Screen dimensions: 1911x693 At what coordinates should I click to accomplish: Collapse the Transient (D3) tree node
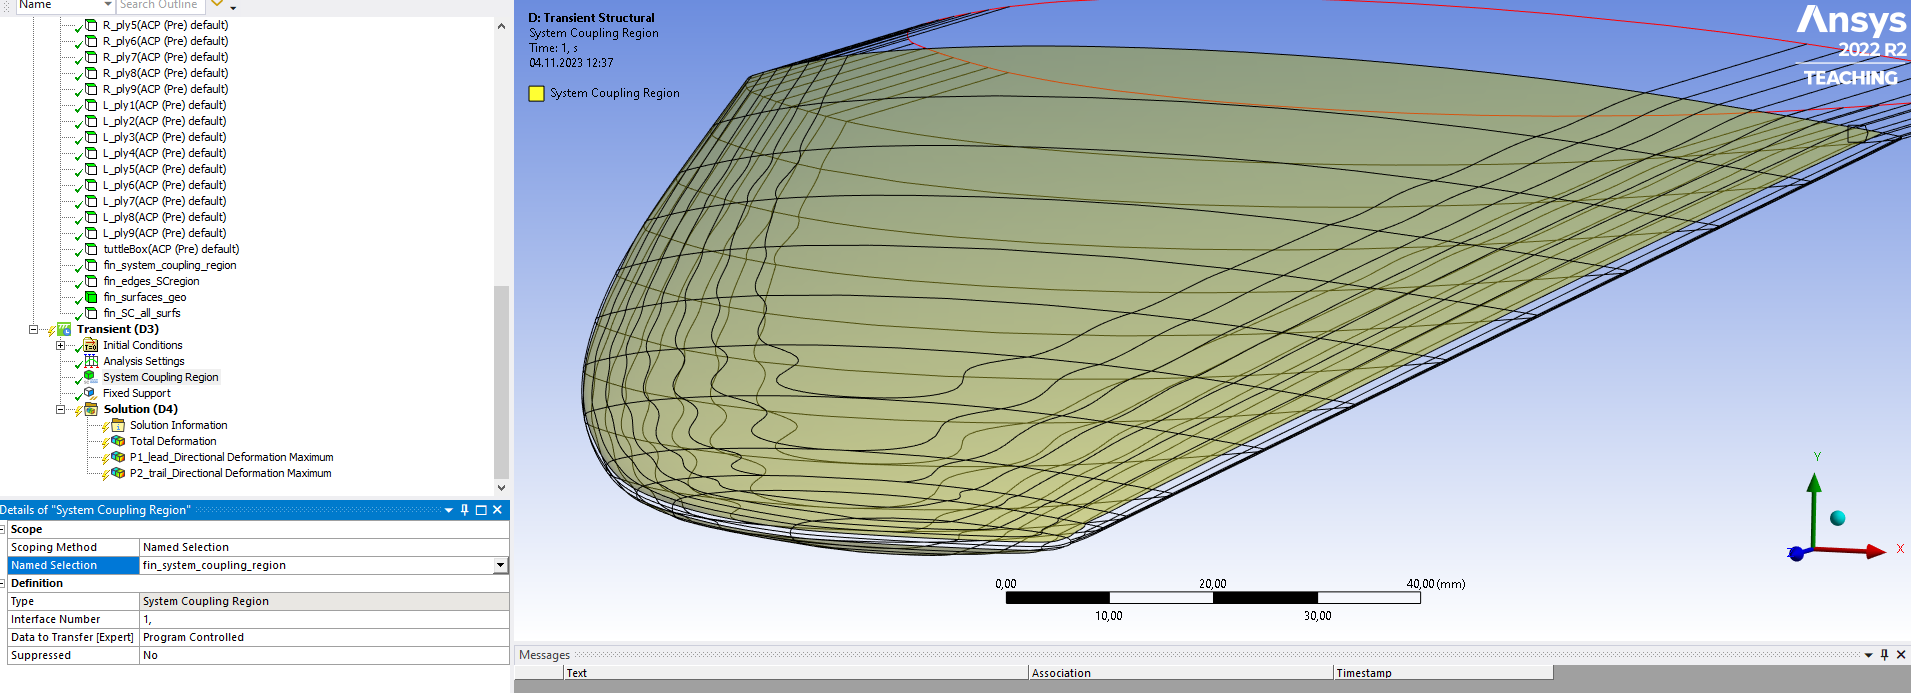pos(33,329)
